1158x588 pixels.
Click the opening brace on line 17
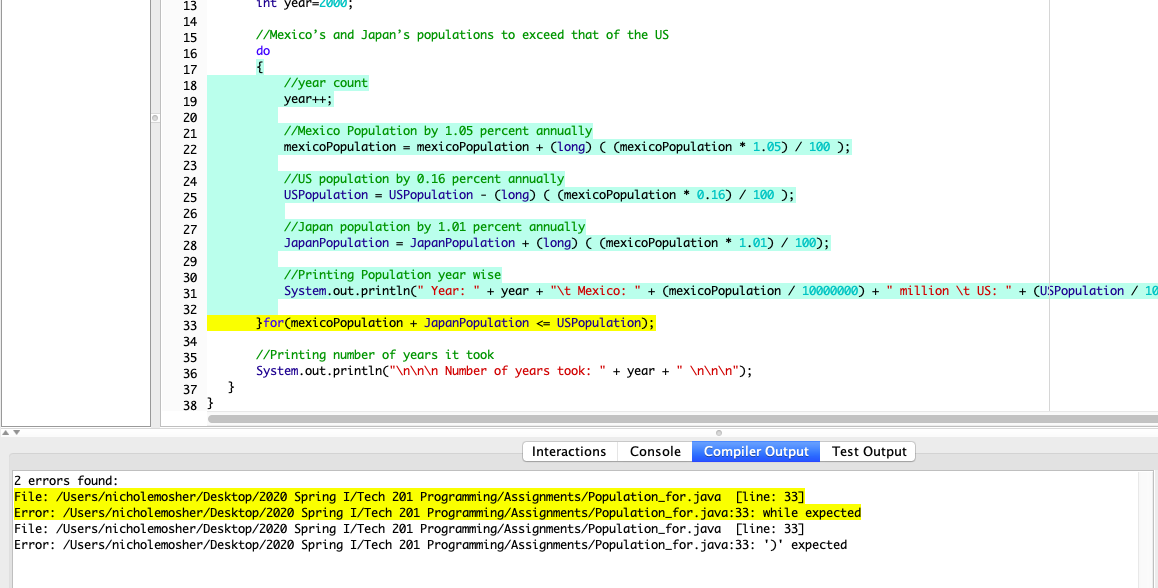point(260,67)
